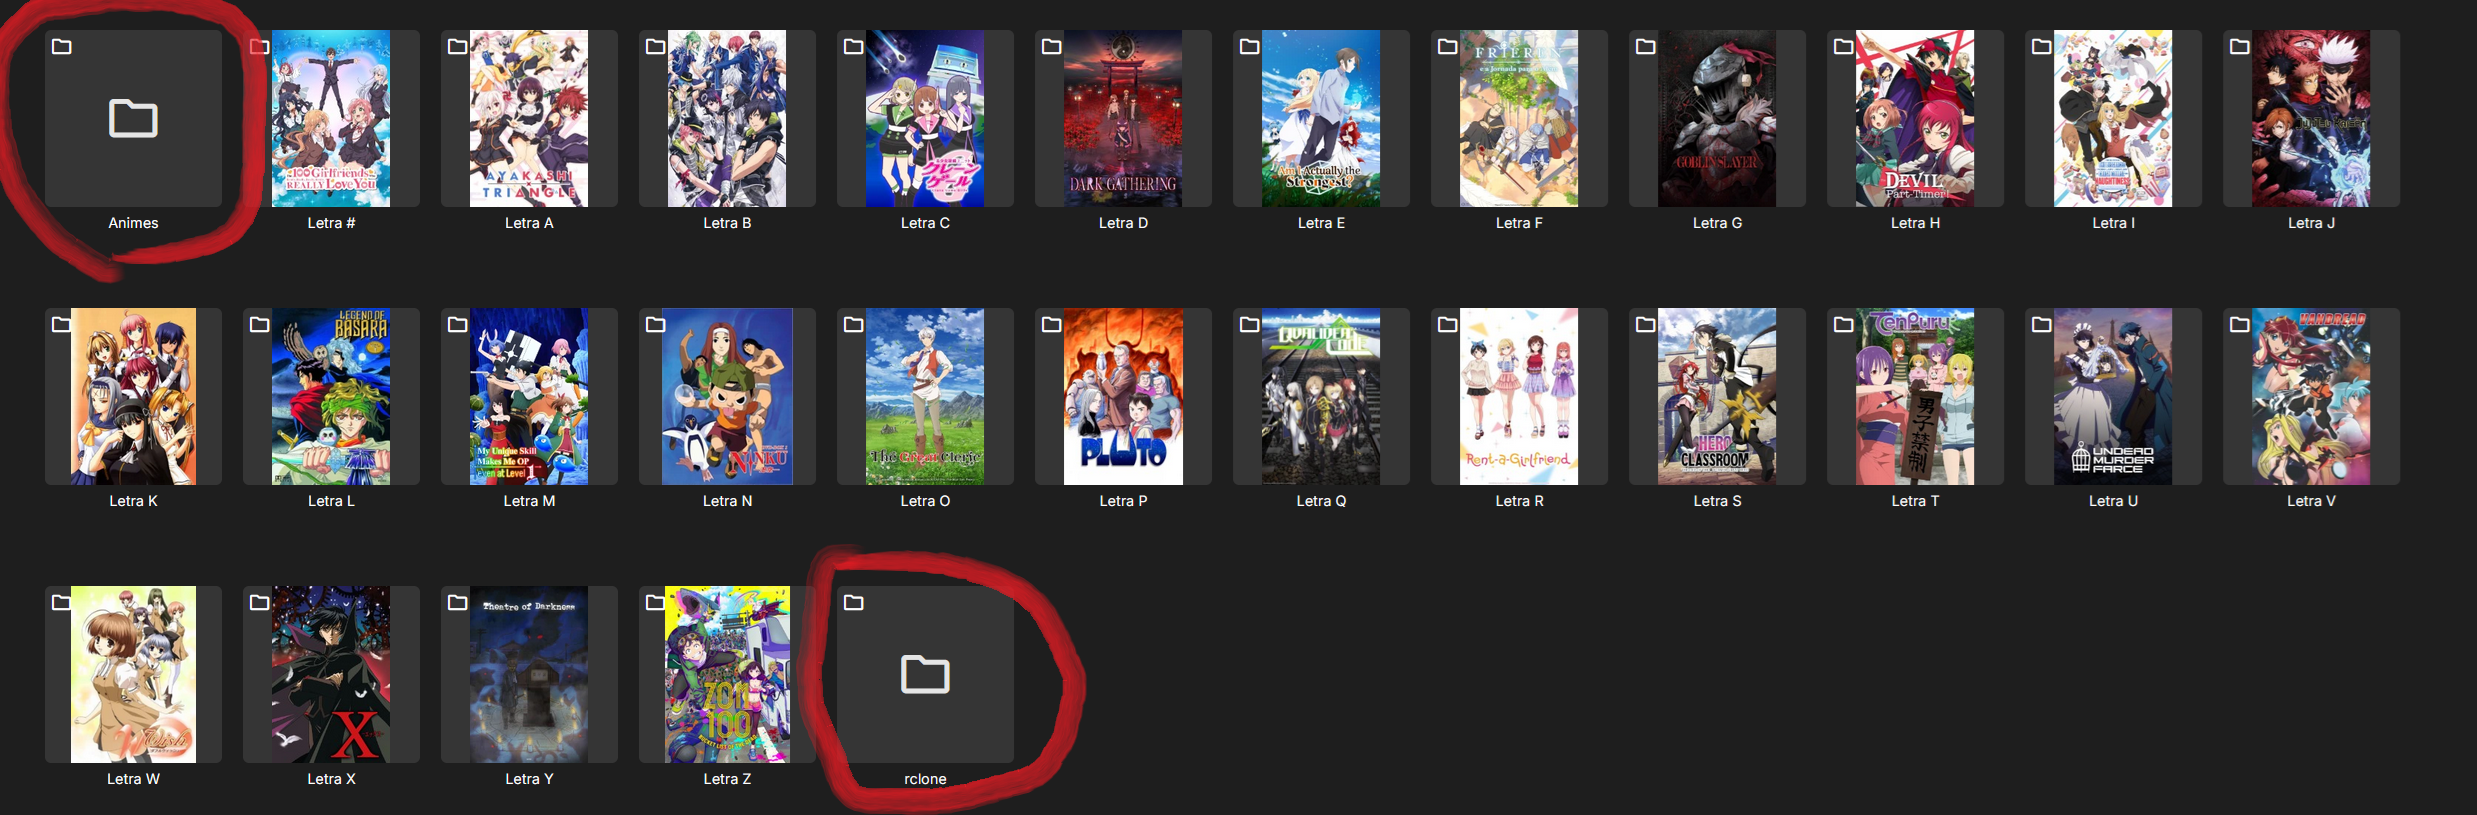Click the small folder badge on Letra W

point(61,602)
